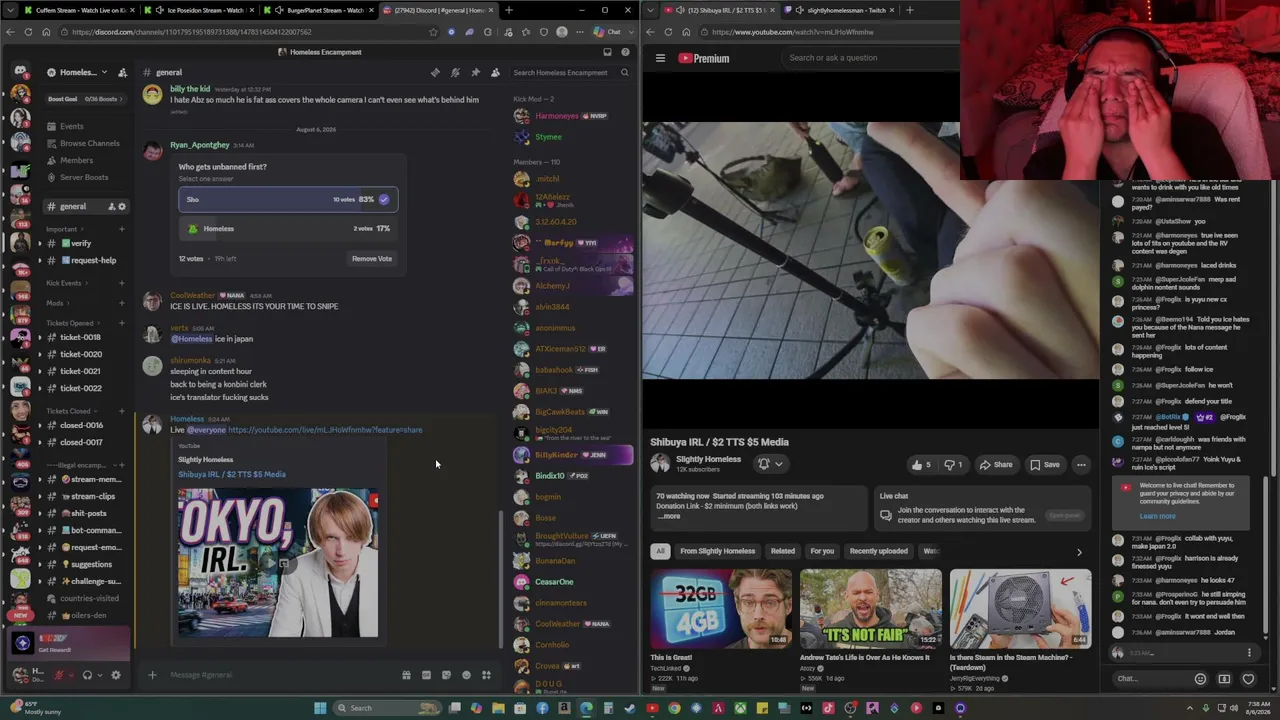Click the youtube.com live link in Homeless's message
Viewport: 1280px width, 720px height.
[x=325, y=430]
